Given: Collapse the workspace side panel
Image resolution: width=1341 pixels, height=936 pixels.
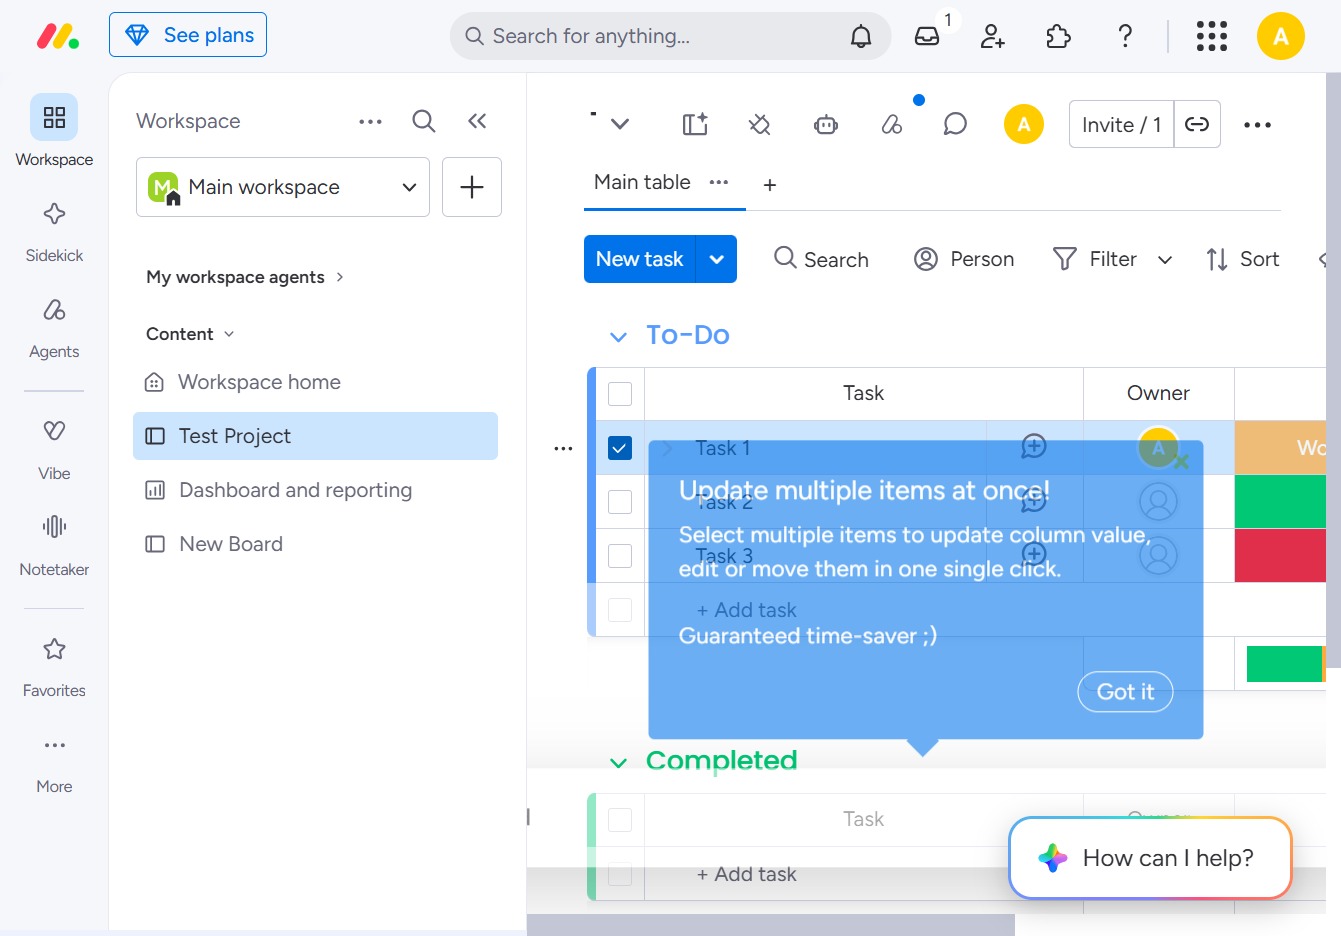Looking at the screenshot, I should pyautogui.click(x=477, y=121).
